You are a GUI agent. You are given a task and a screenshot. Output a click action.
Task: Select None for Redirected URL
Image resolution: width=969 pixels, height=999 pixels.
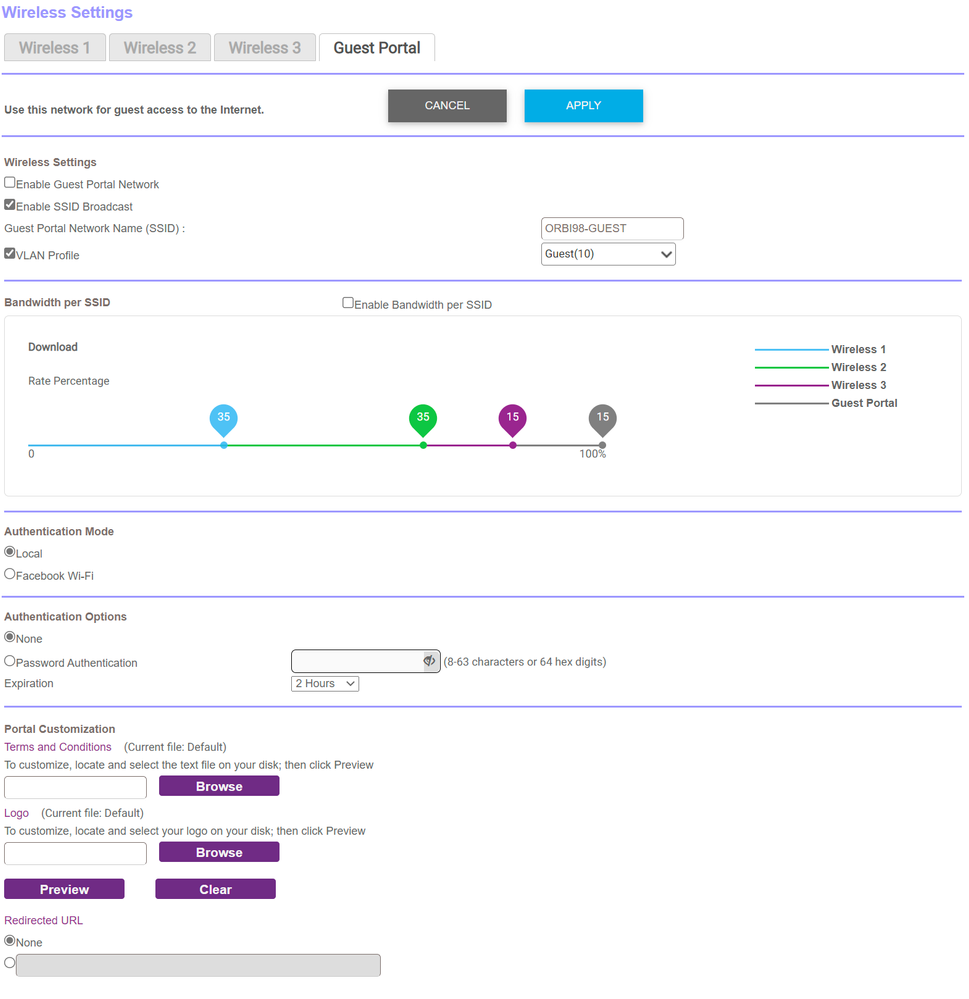(10, 941)
